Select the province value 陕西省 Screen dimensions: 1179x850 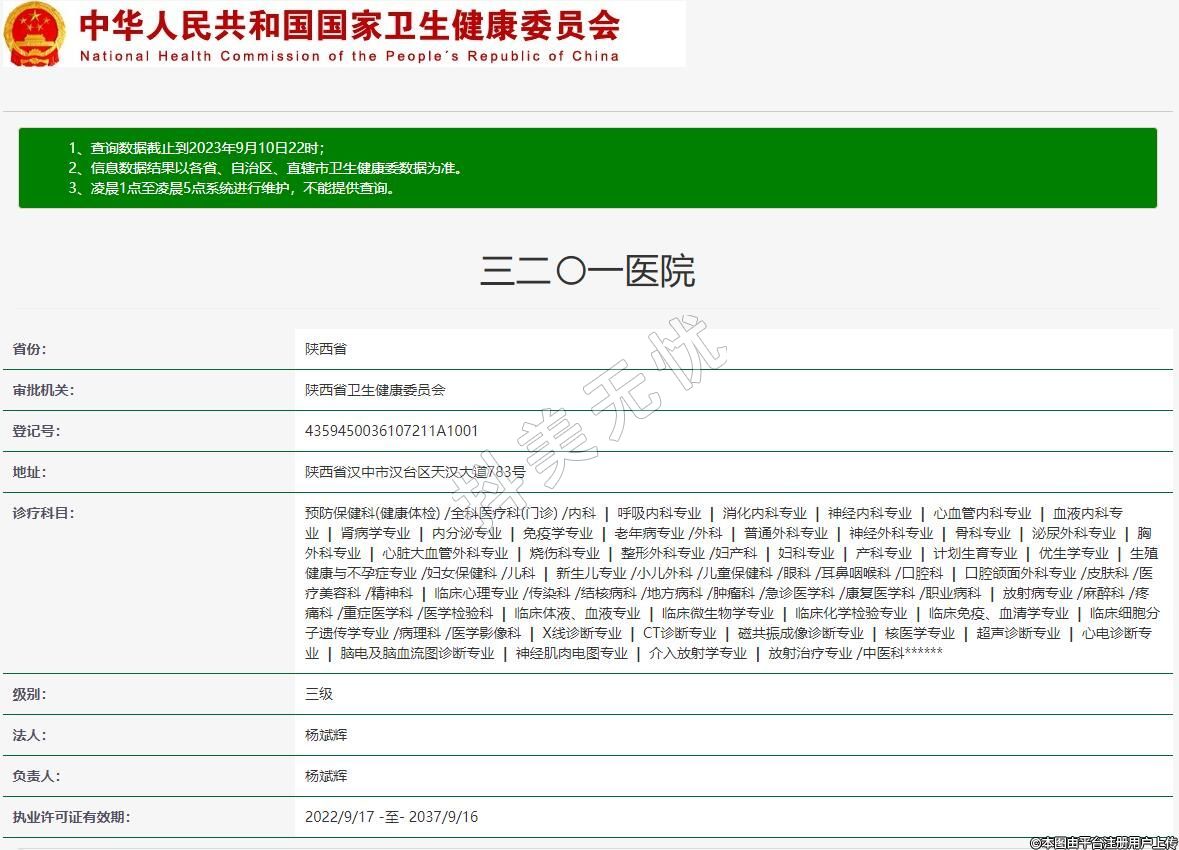pyautogui.click(x=325, y=349)
